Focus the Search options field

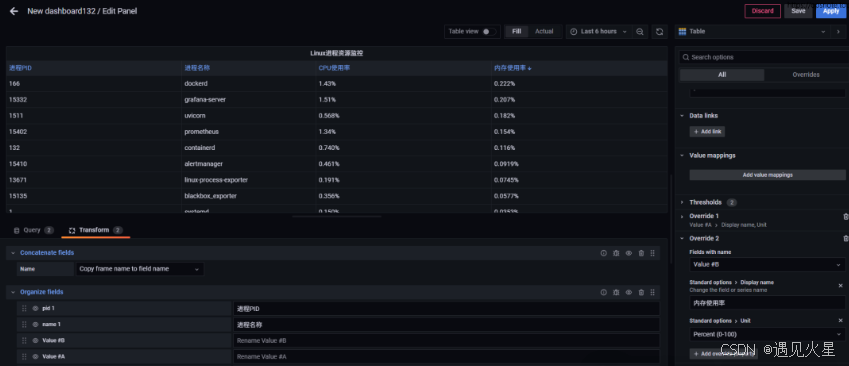tap(764, 57)
